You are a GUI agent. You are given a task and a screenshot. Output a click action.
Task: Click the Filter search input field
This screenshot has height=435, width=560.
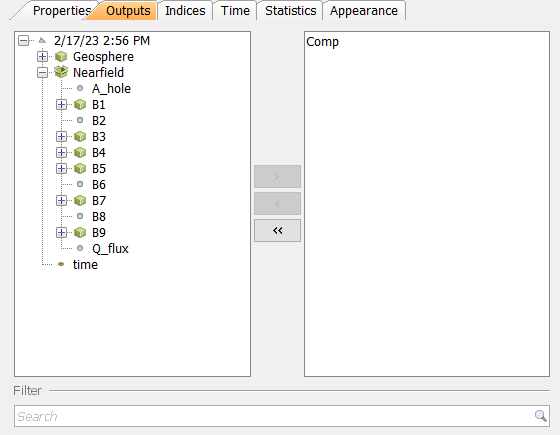281,416
